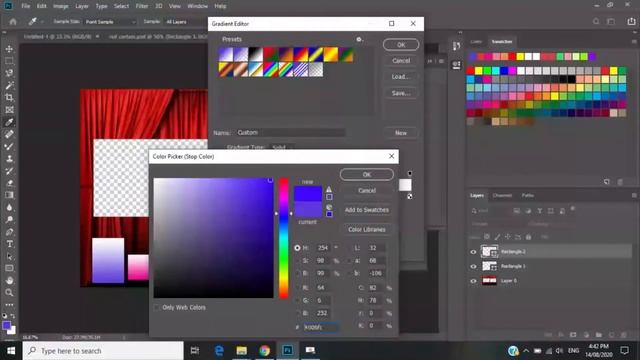Open the Layer menu
The image size is (640, 360).
[82, 6]
